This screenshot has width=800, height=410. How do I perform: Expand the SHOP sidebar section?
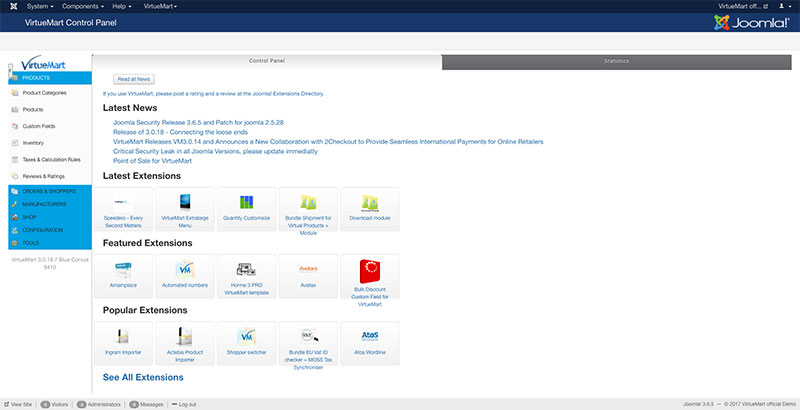click(x=50, y=217)
